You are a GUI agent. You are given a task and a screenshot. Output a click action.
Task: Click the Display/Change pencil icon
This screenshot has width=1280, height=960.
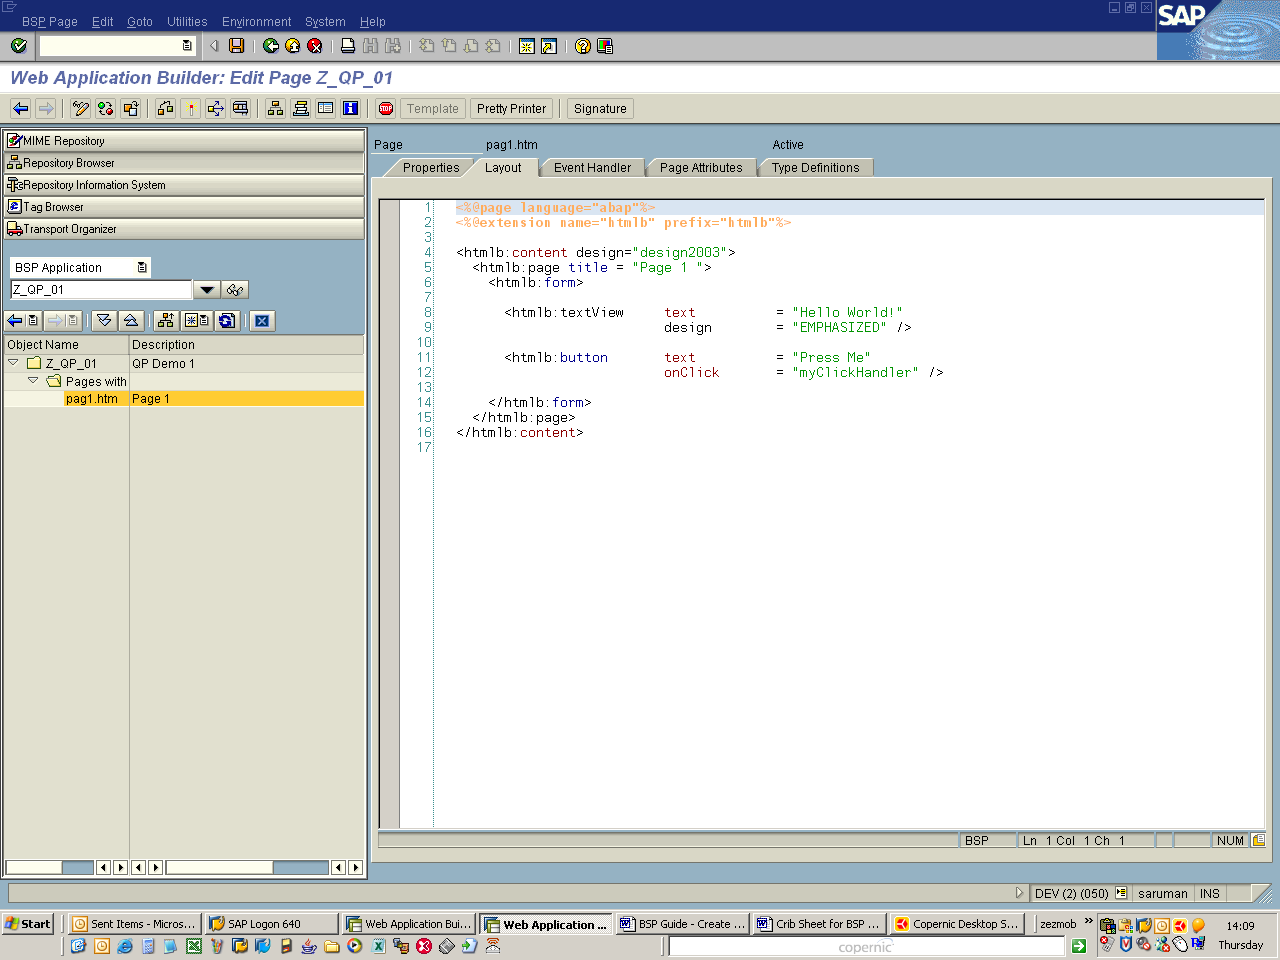(x=81, y=108)
